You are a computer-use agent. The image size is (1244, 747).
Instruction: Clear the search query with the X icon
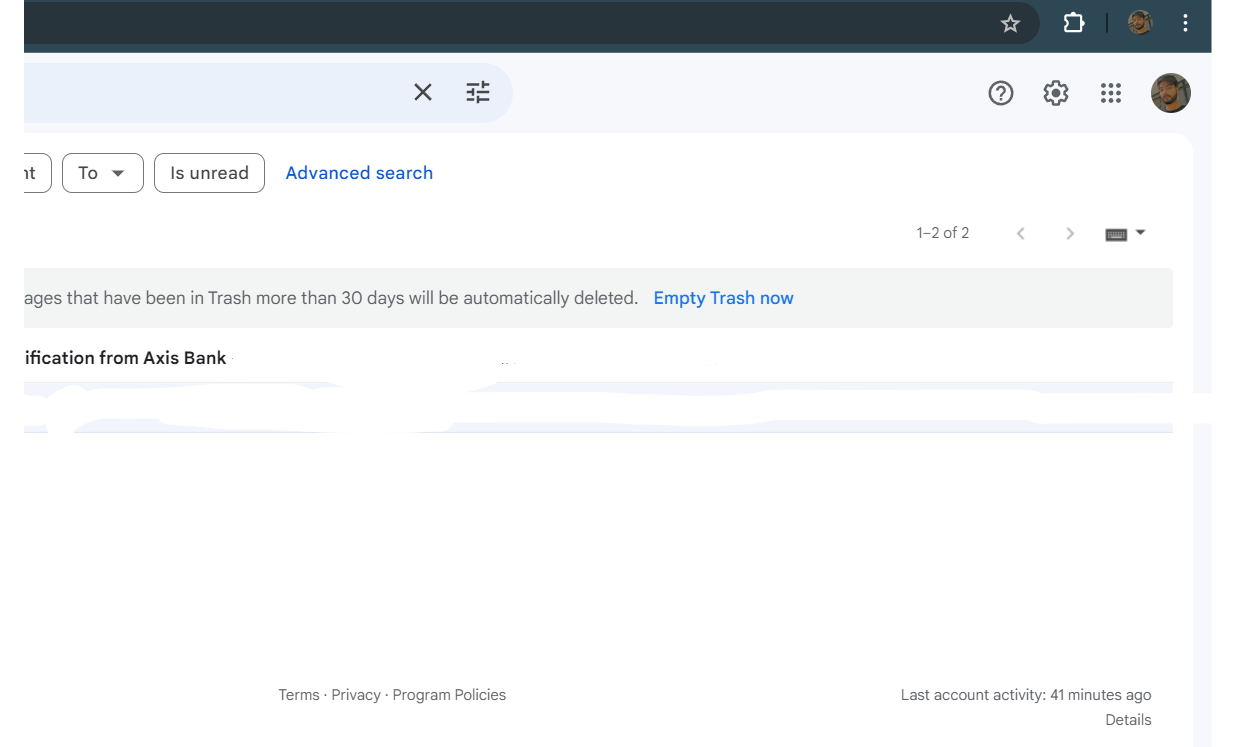[422, 92]
